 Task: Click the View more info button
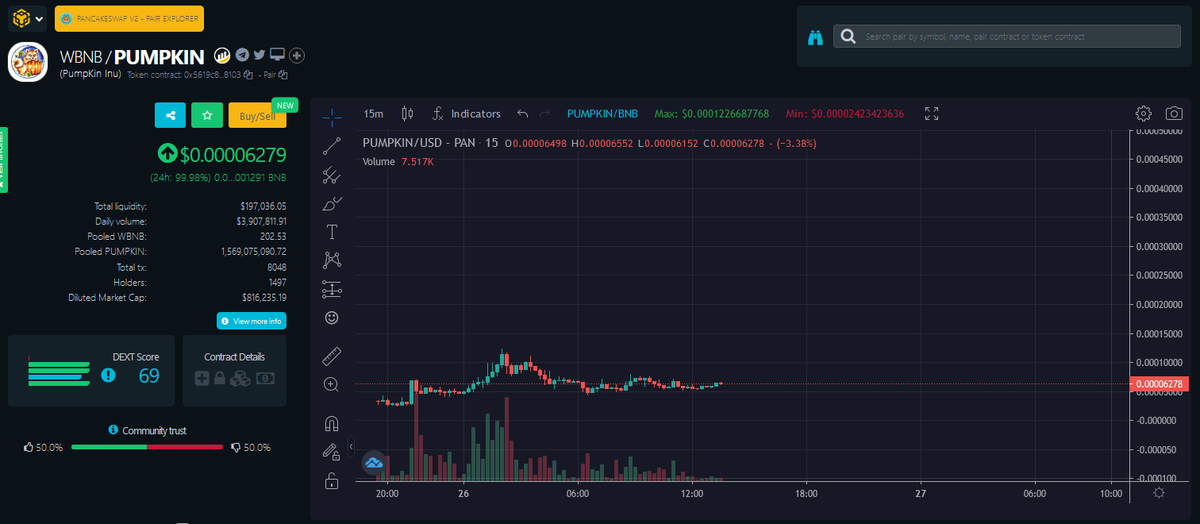[252, 321]
